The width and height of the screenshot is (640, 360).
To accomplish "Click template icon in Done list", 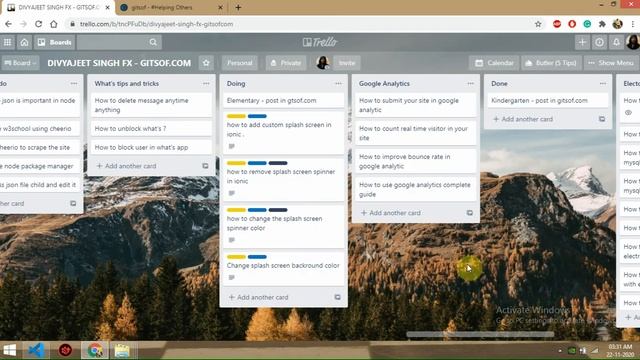I will point(602,119).
